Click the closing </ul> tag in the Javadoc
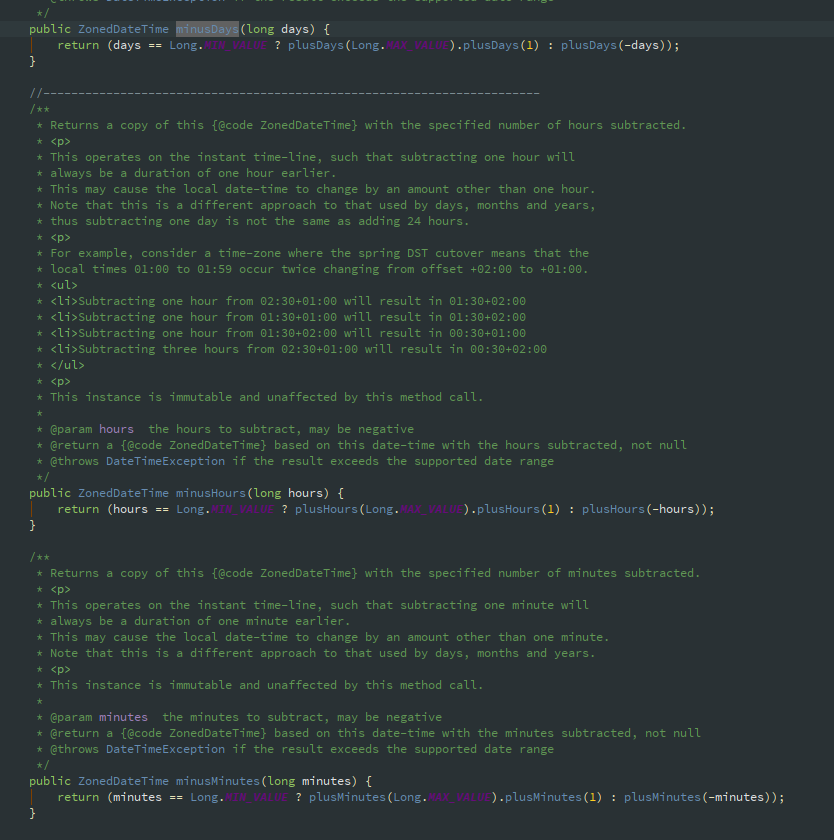 67,365
